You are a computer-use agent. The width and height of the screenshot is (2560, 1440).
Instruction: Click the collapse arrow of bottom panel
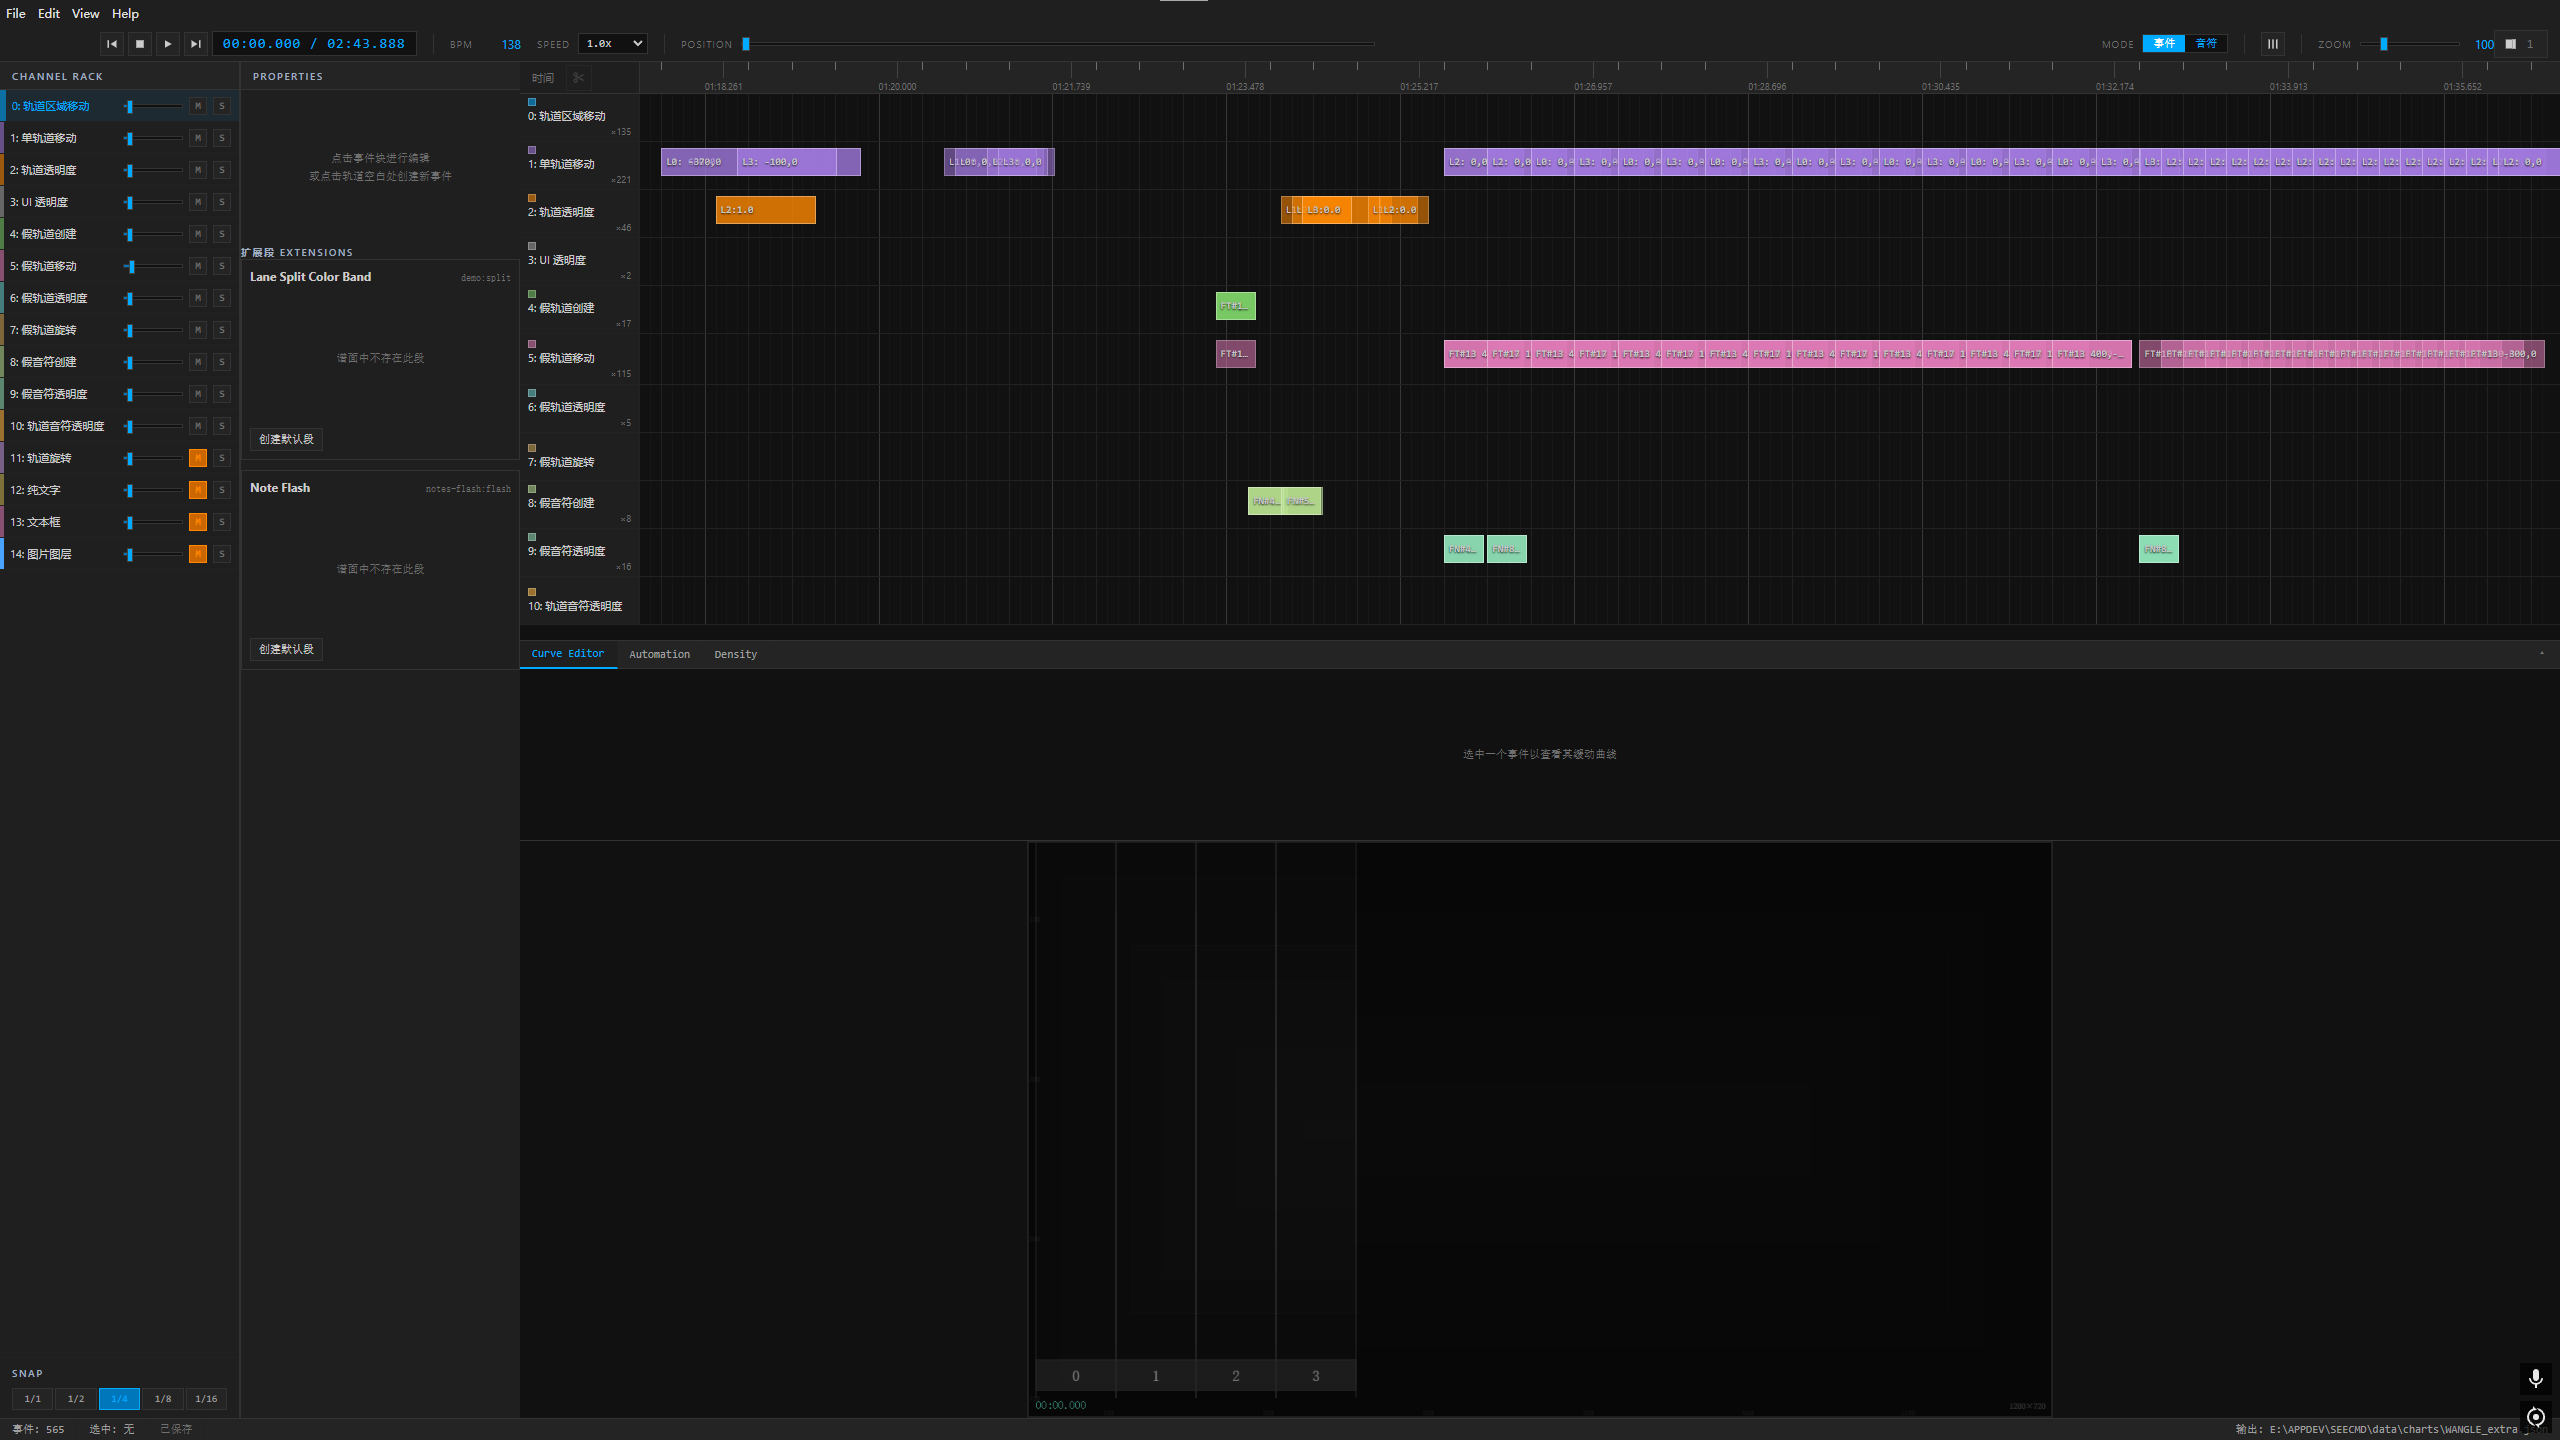(x=2541, y=653)
